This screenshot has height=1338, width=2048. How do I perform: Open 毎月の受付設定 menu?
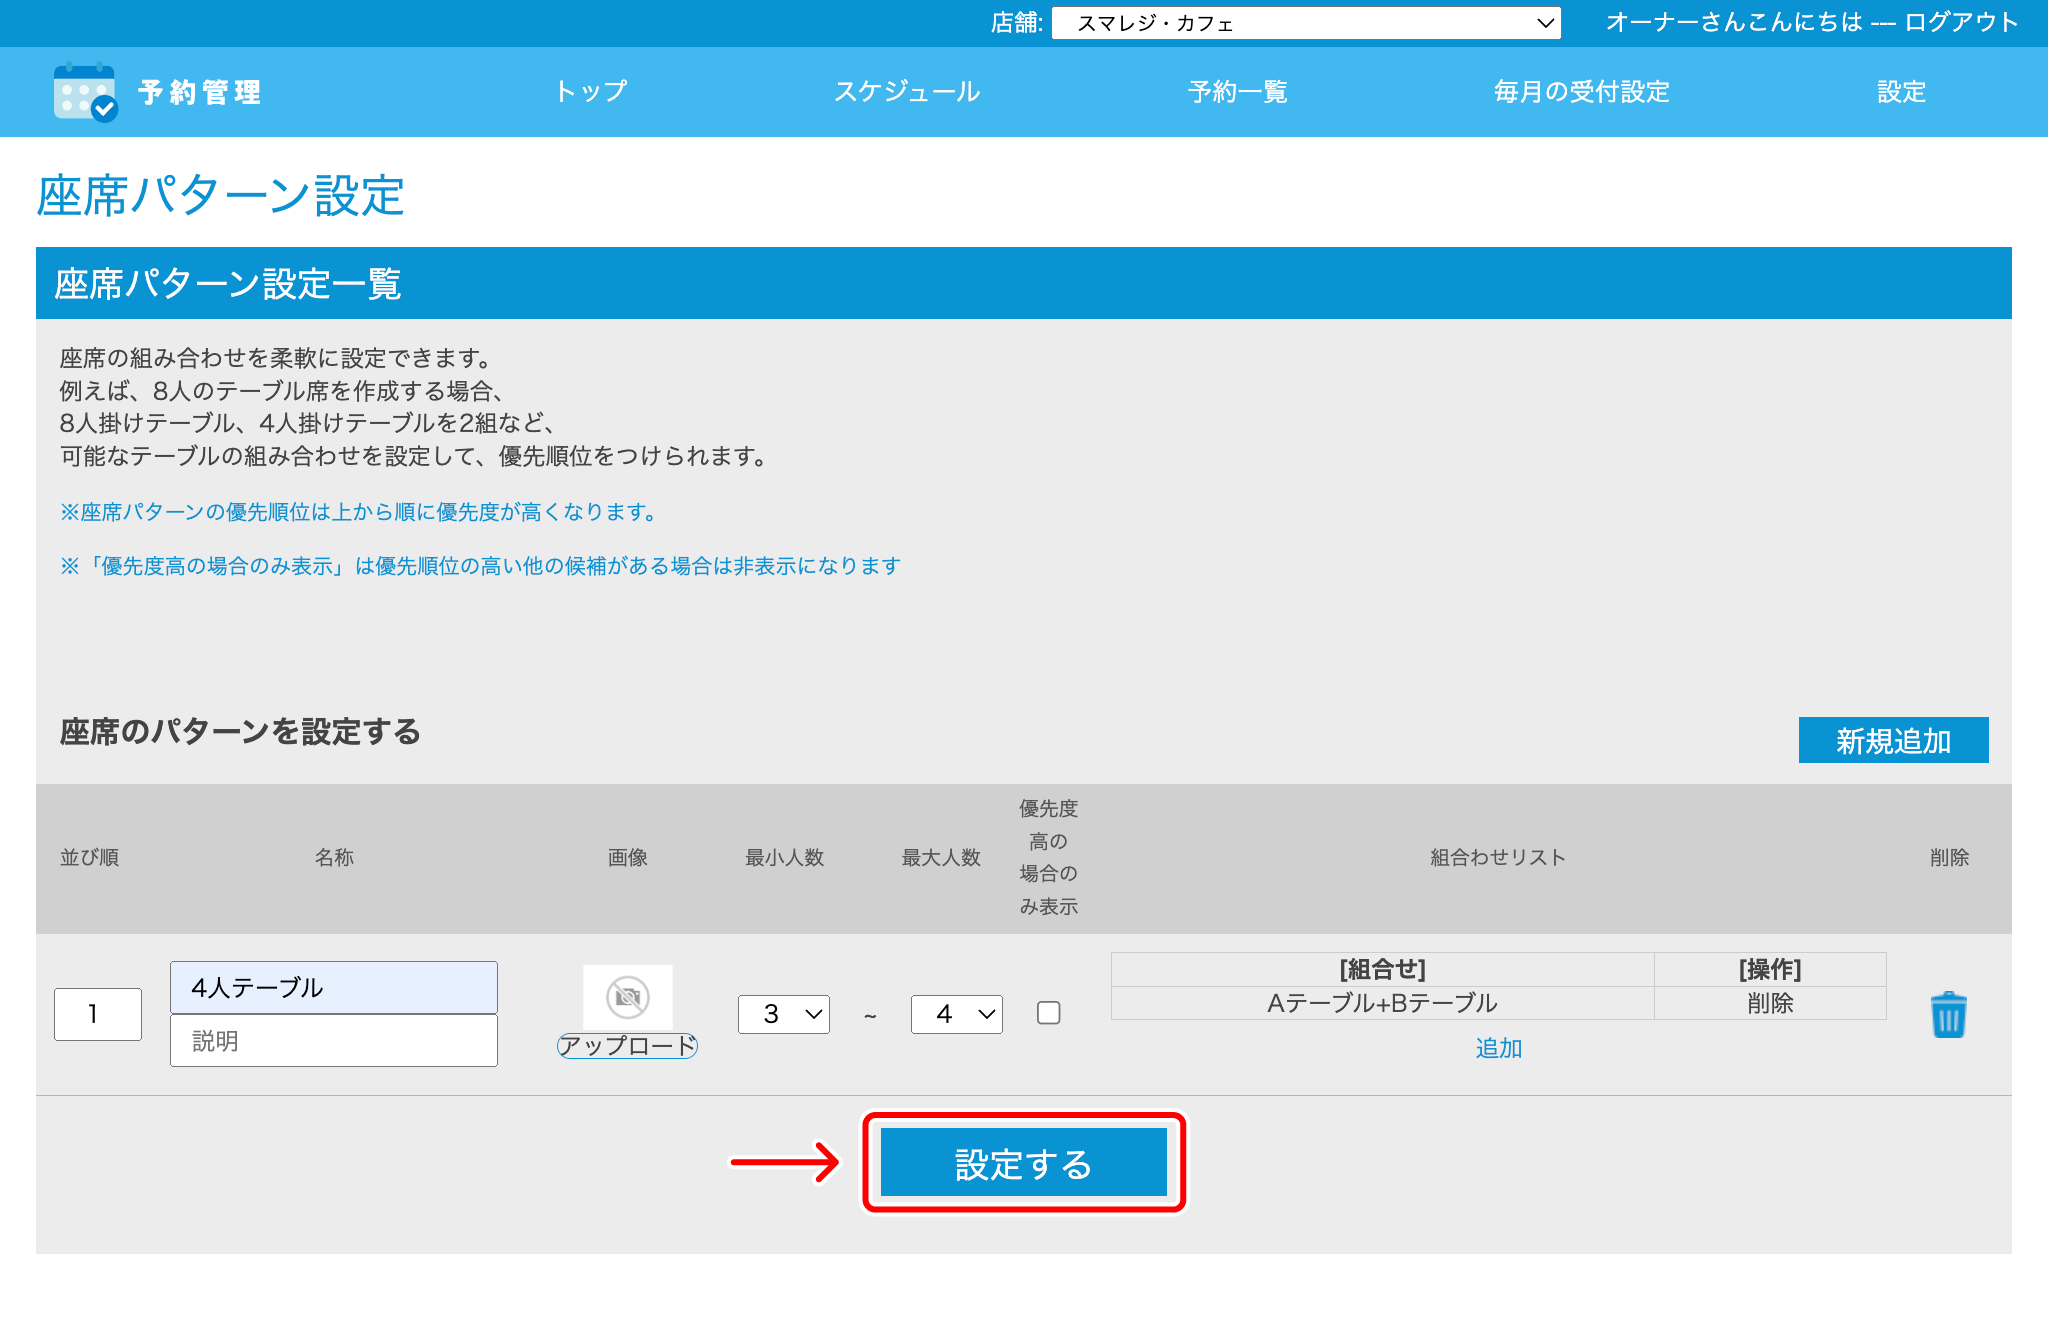click(1581, 92)
